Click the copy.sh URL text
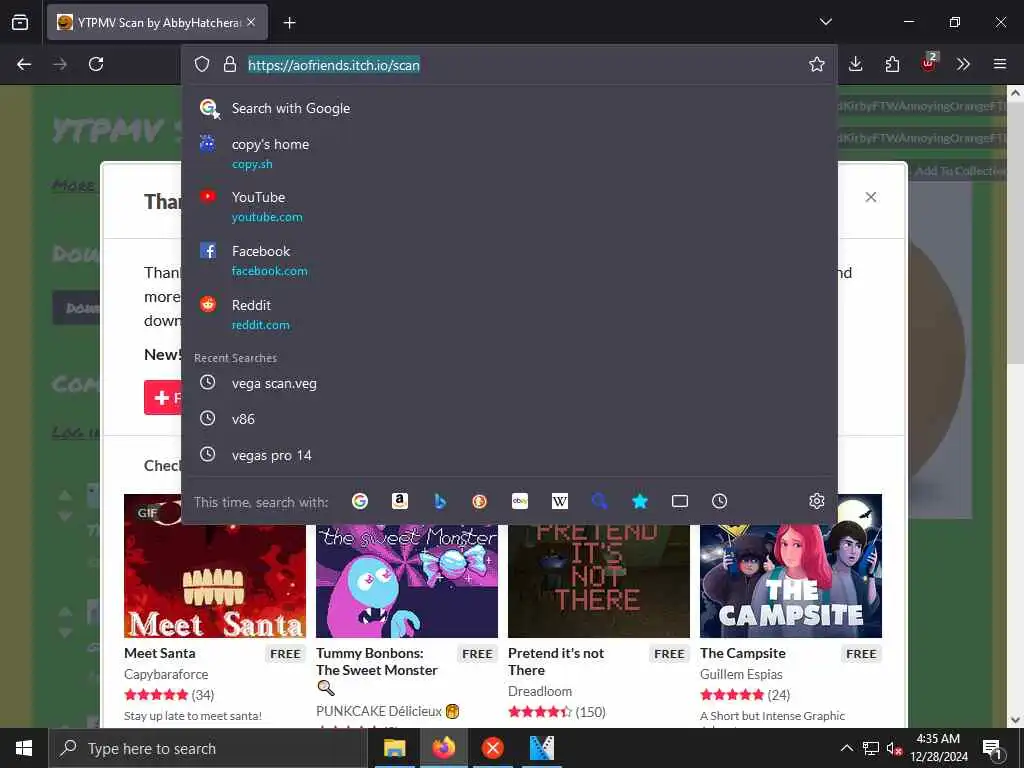Viewport: 1024px width, 768px height. pyautogui.click(x=252, y=164)
